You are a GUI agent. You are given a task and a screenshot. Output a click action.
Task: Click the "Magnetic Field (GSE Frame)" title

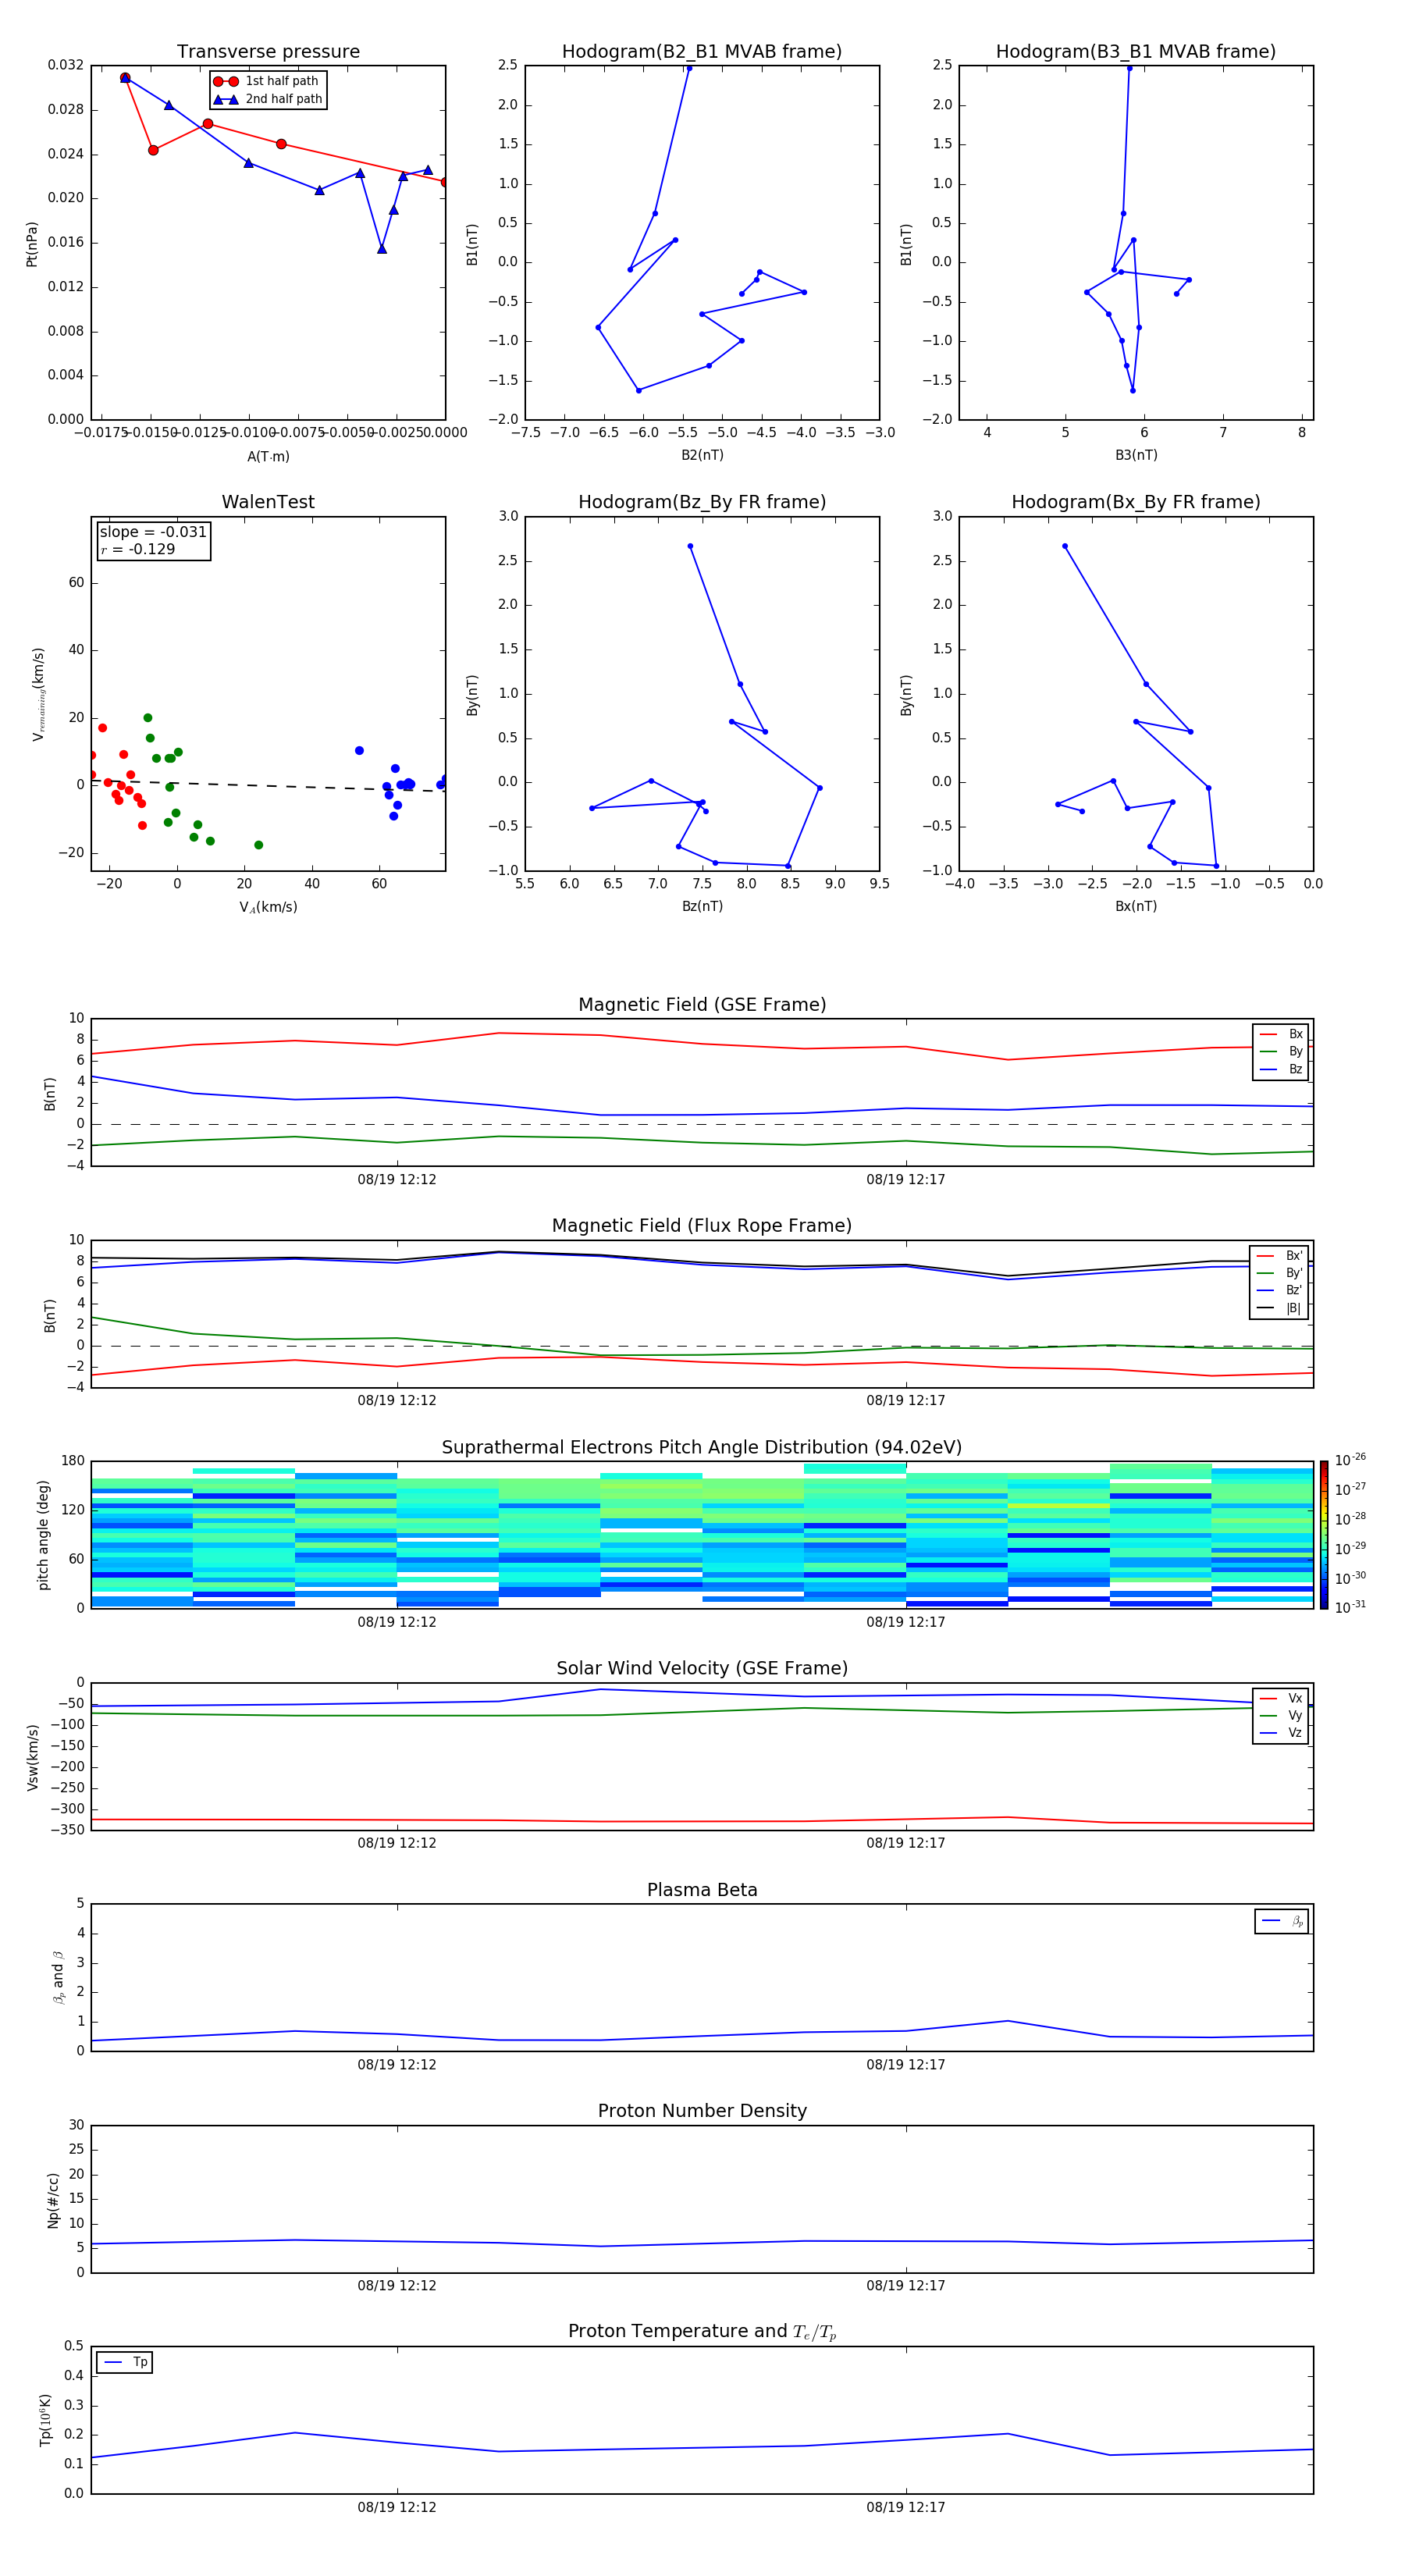[x=702, y=1005]
